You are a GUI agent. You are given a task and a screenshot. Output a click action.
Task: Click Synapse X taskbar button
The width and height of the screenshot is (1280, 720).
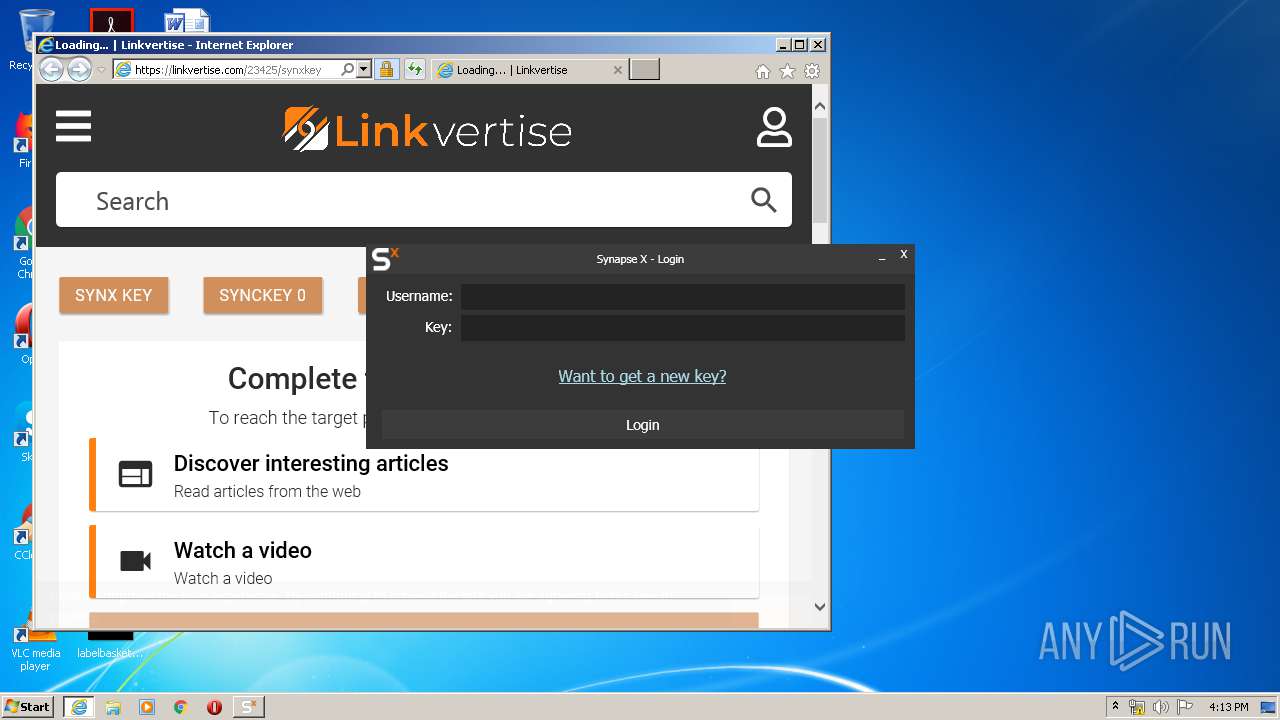point(249,707)
